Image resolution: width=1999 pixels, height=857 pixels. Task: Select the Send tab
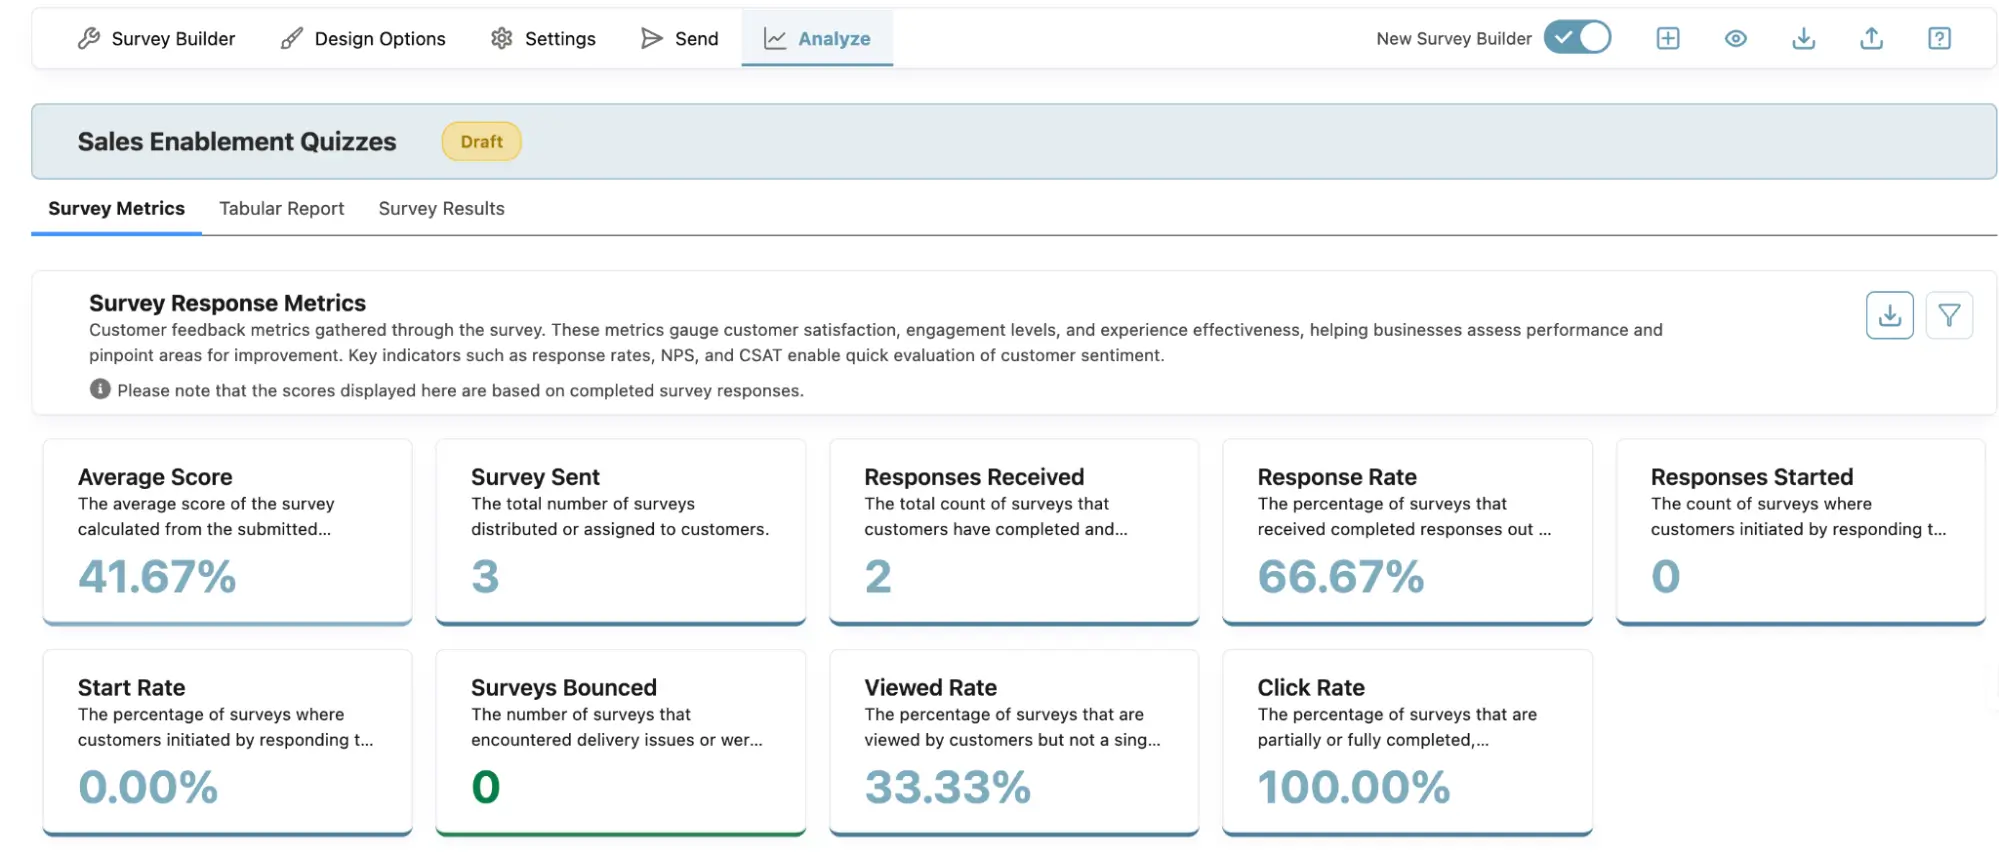[x=679, y=39]
